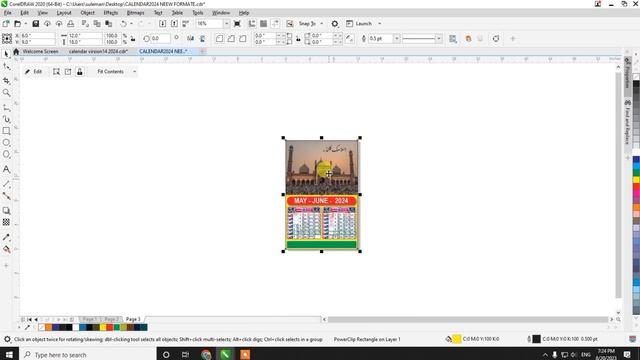Viewport: 640px width, 360px height.
Task: Toggle show grid button
Action: [x=264, y=24]
